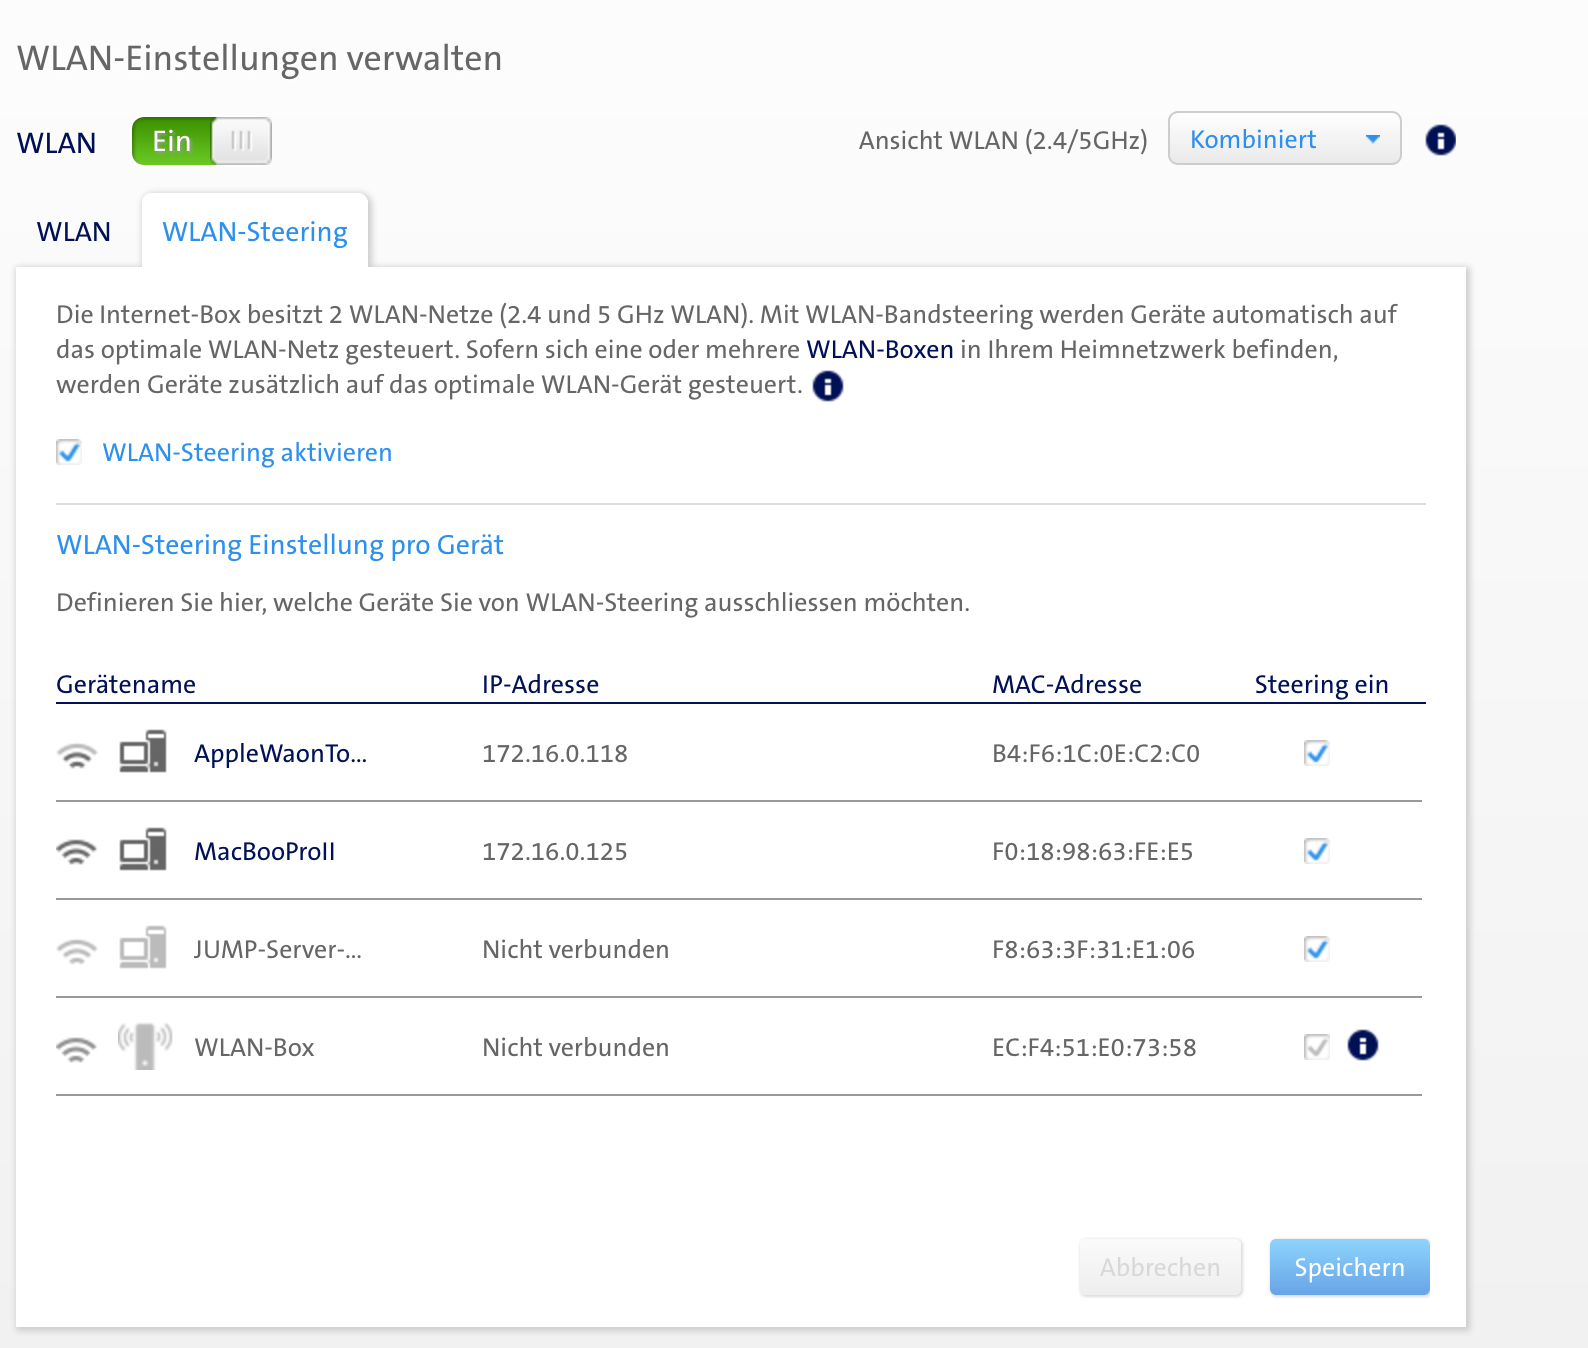Open the WLAN-Boxen link in description

(x=880, y=350)
